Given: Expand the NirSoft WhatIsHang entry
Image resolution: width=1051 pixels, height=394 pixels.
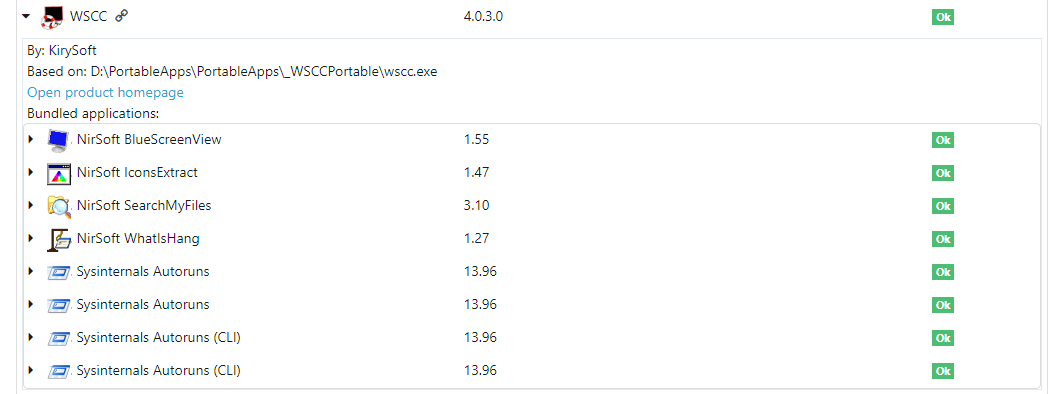Looking at the screenshot, I should (30, 238).
